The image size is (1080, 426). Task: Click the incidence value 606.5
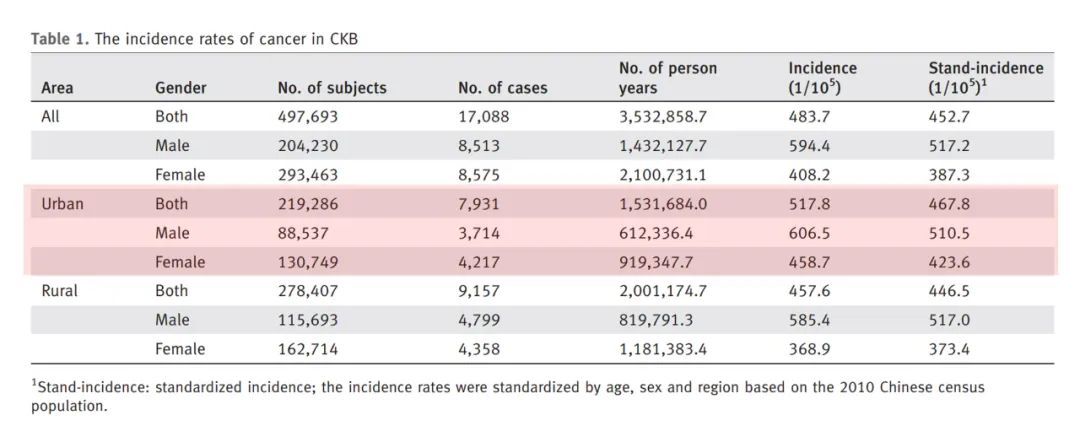pyautogui.click(x=808, y=233)
